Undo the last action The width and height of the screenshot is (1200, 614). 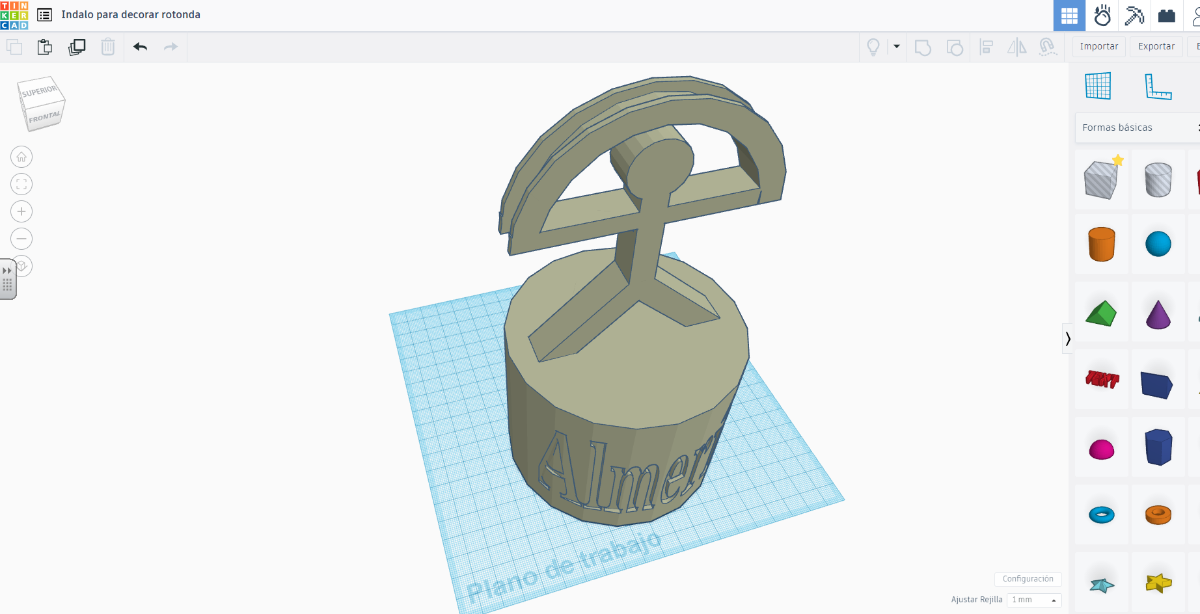tap(139, 46)
